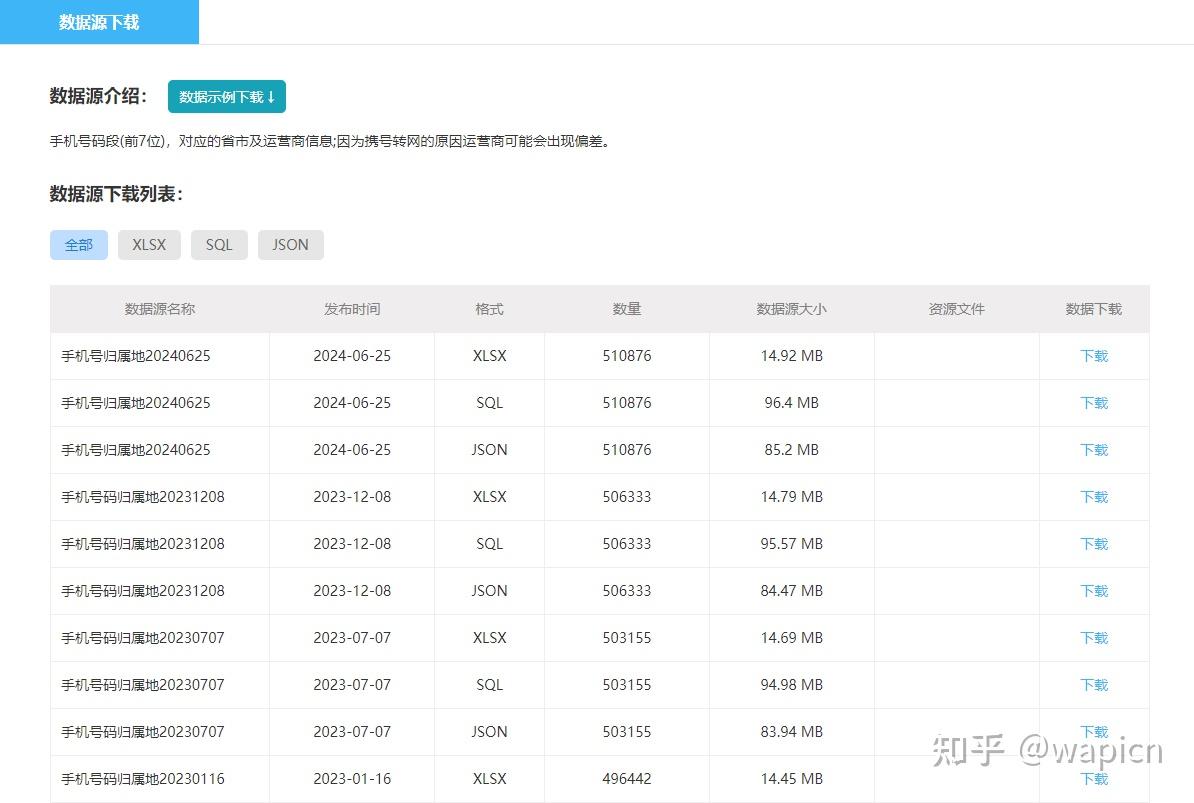Click the 手机号码段(前7位) description sentence
The height and width of the screenshot is (803, 1194).
click(x=330, y=142)
